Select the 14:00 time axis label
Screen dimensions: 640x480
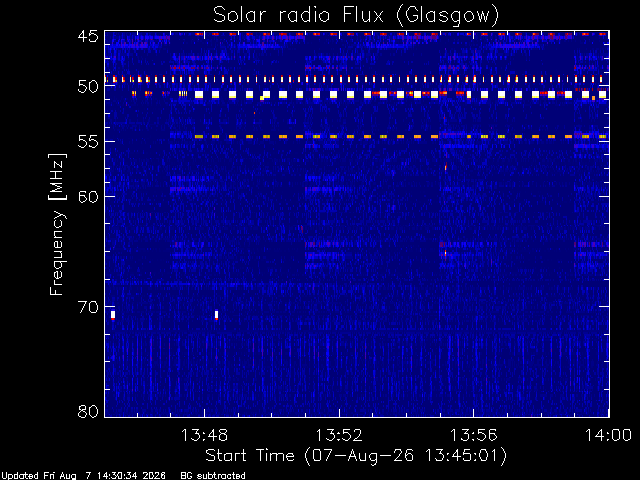[x=609, y=436]
